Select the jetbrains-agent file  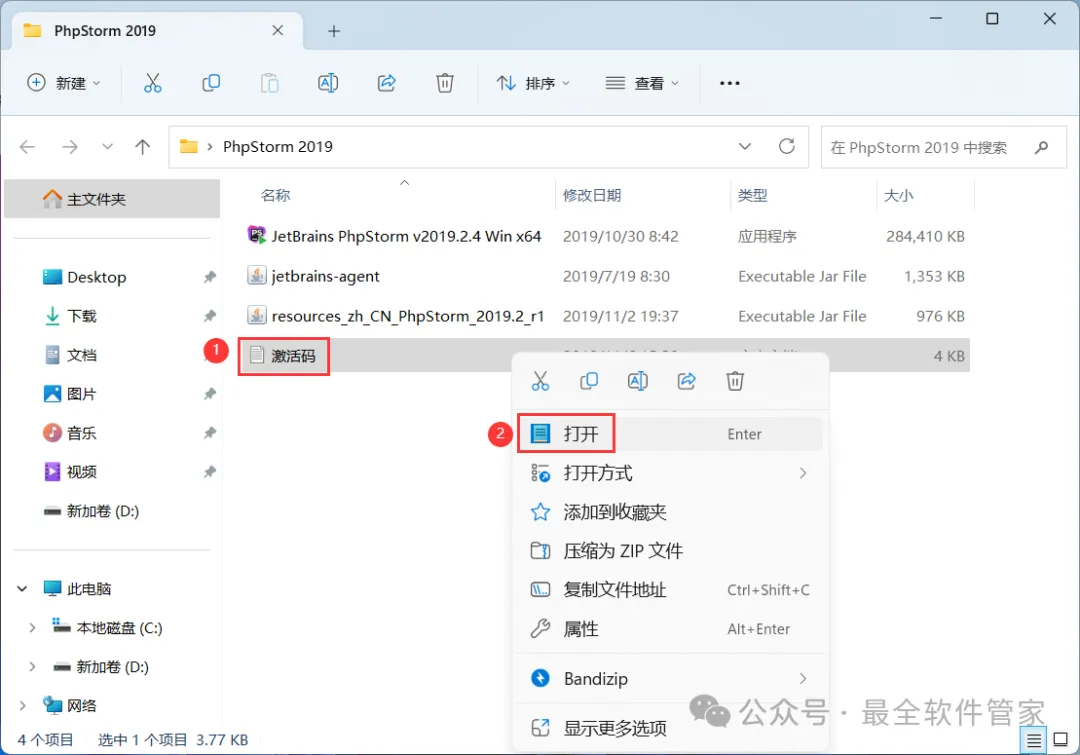(x=604, y=276)
